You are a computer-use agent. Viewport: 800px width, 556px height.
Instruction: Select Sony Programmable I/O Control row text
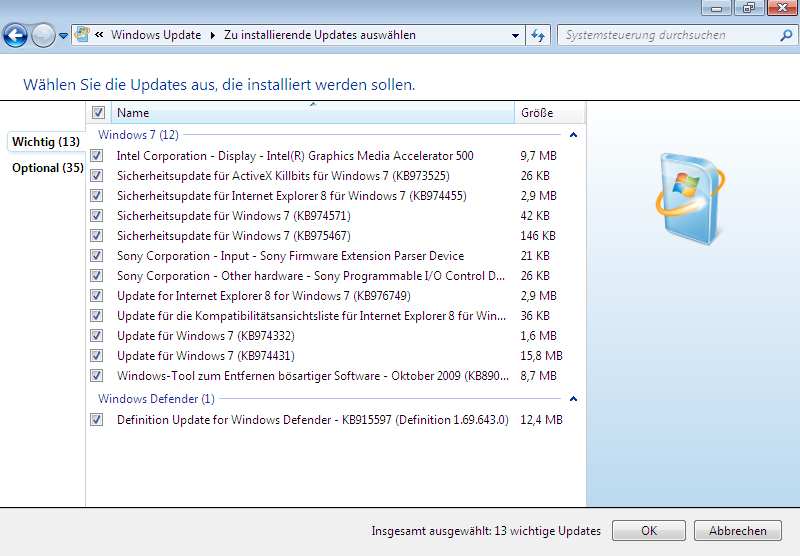[311, 276]
